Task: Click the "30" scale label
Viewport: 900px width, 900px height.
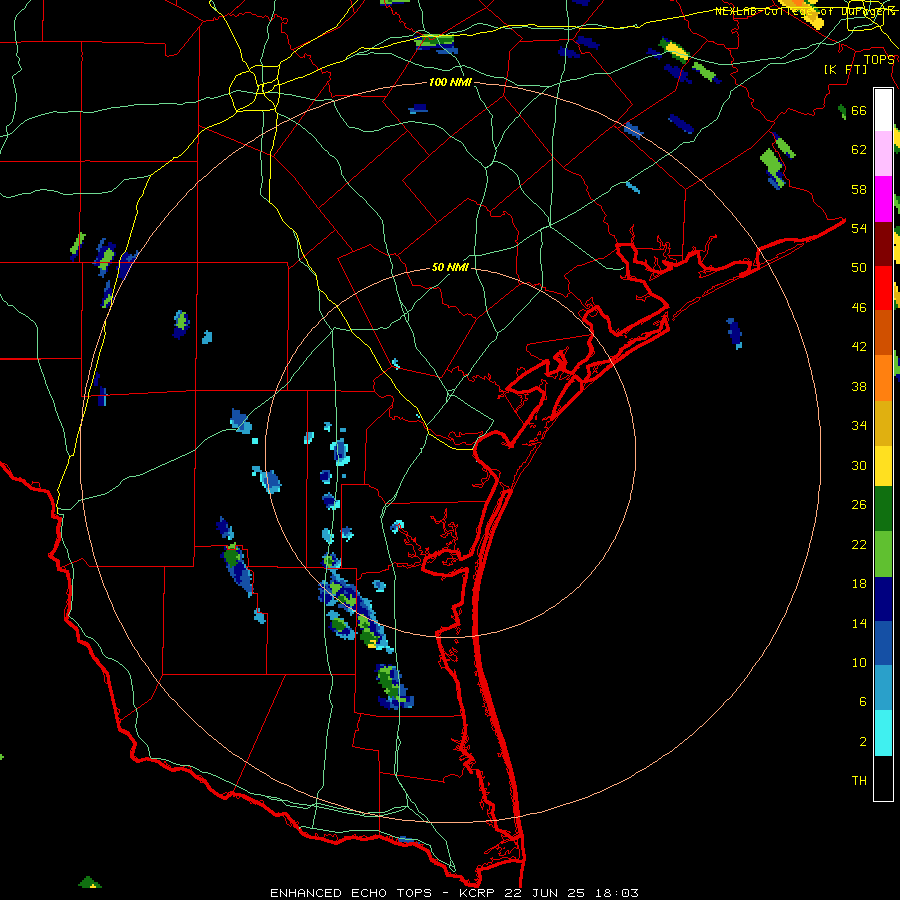Action: pyautogui.click(x=859, y=465)
